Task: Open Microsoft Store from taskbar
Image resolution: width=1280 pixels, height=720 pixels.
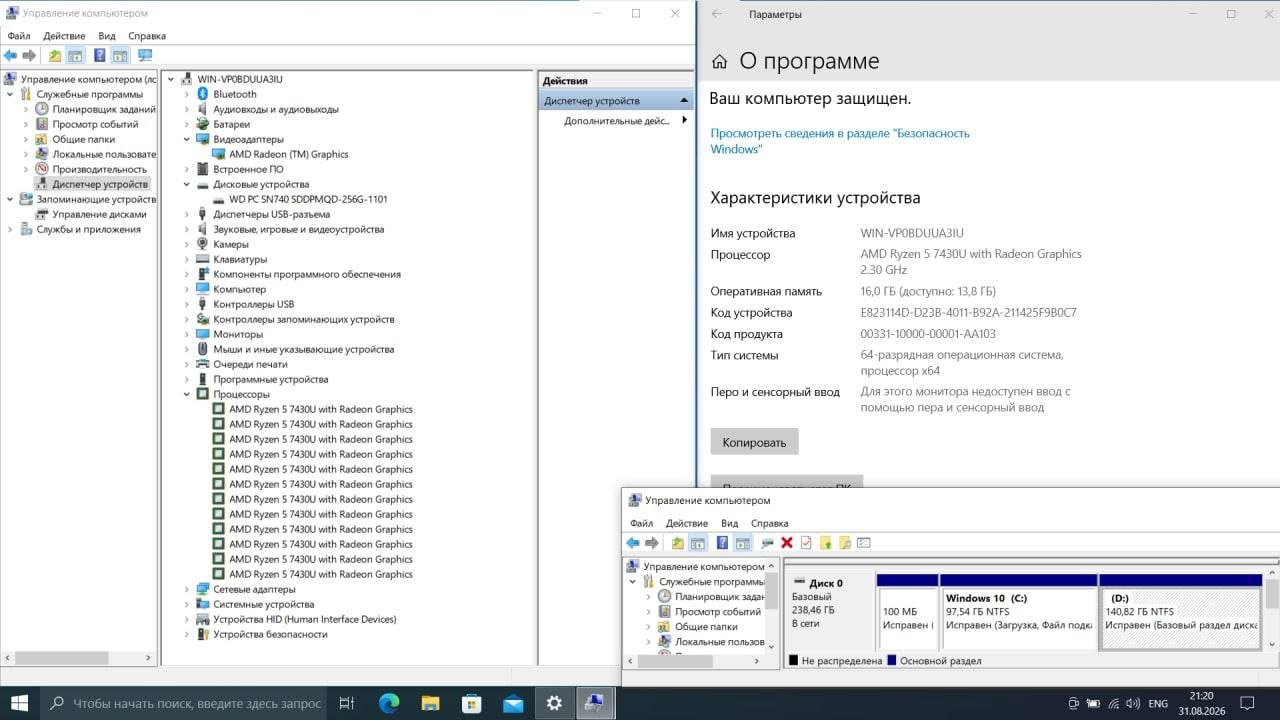Action: point(472,703)
